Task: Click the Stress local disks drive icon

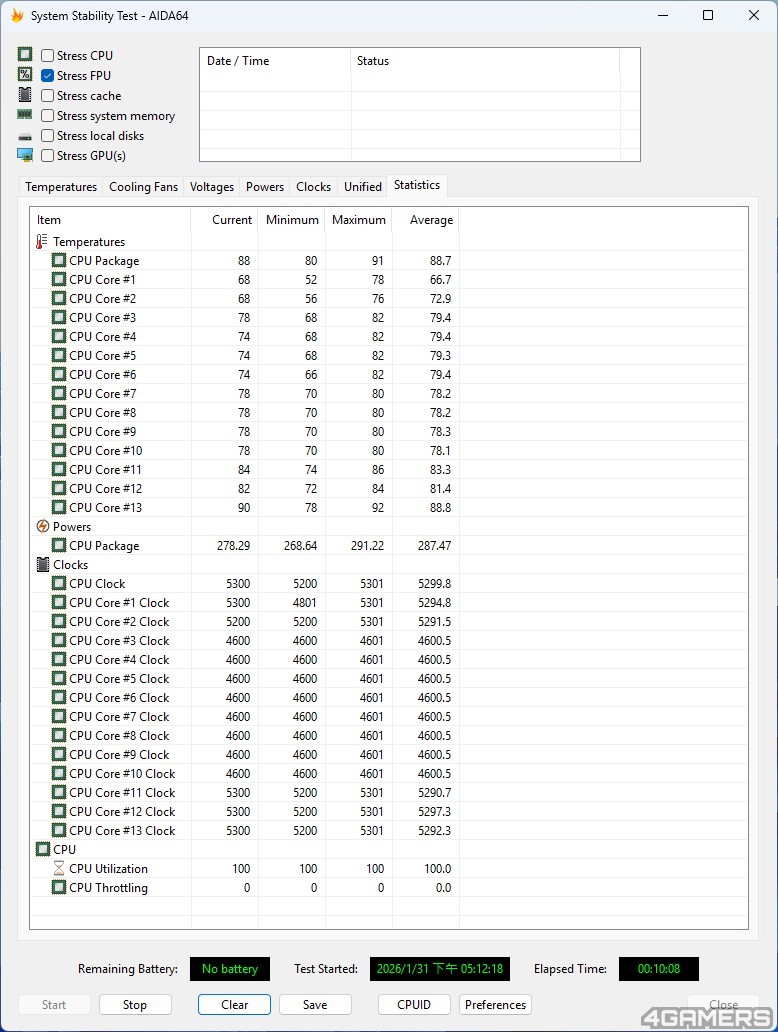Action: (x=25, y=136)
